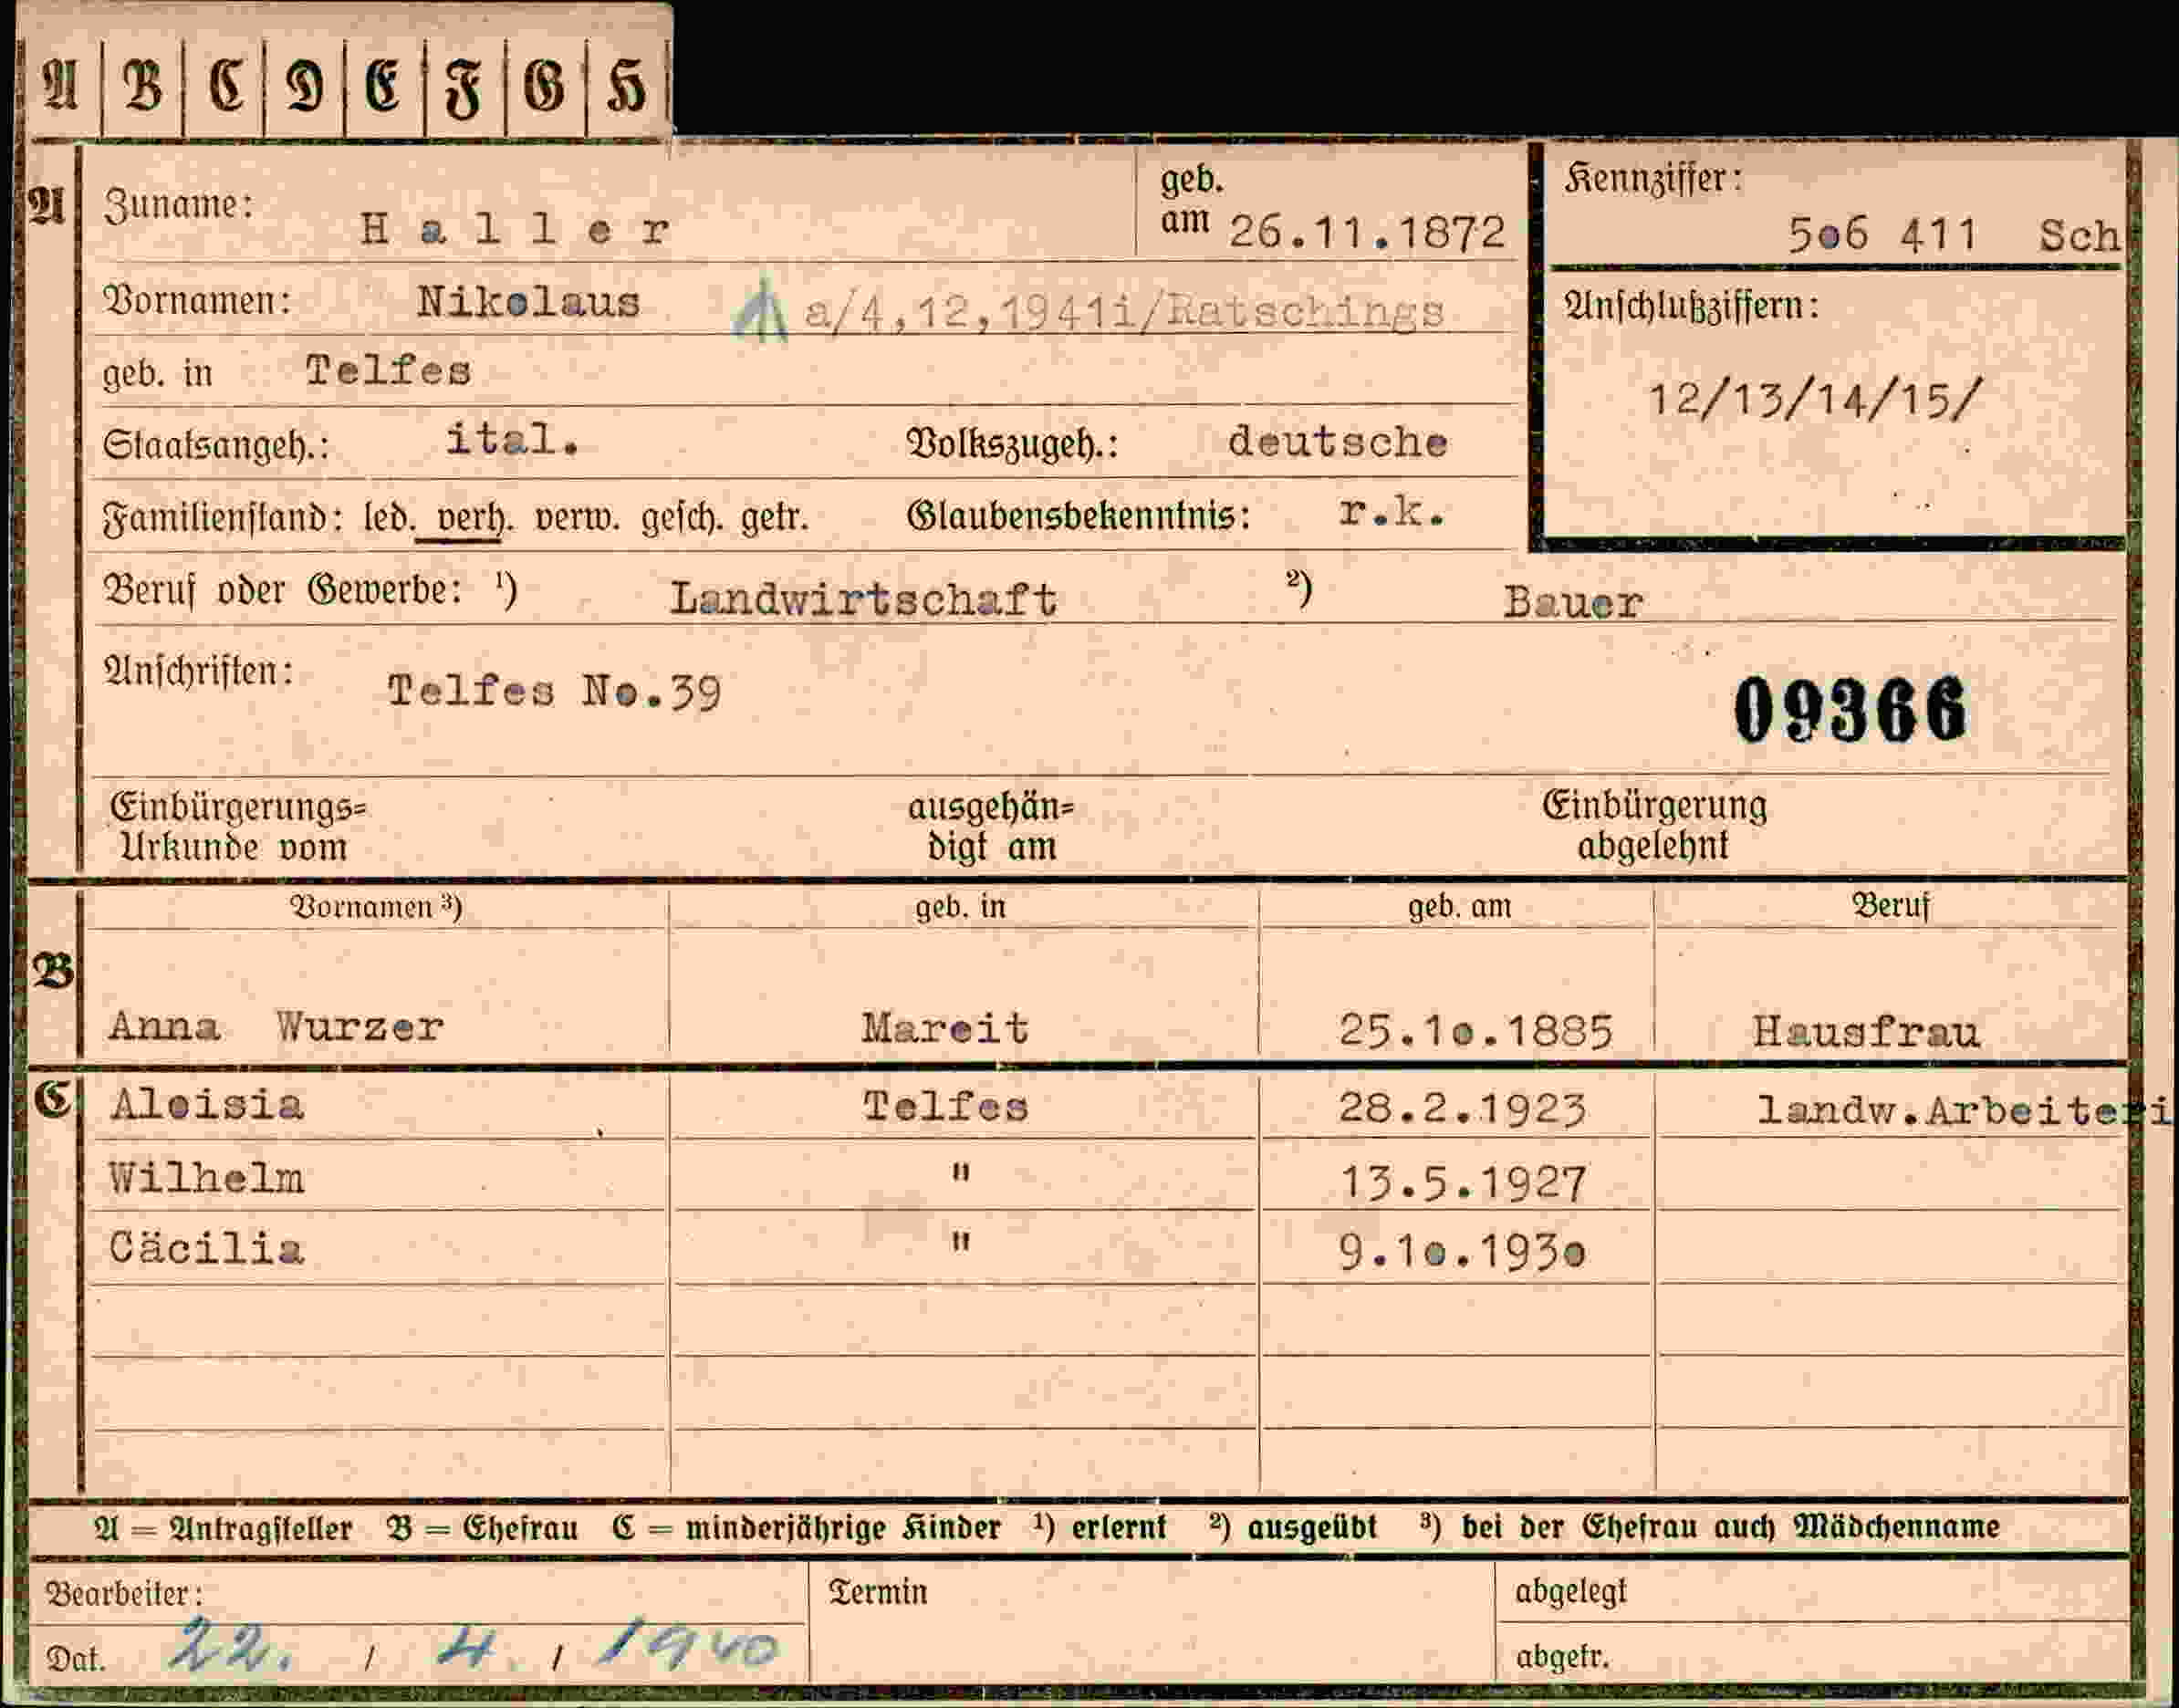Click the 'Glaubensbekenntnis:' label

tap(1078, 516)
